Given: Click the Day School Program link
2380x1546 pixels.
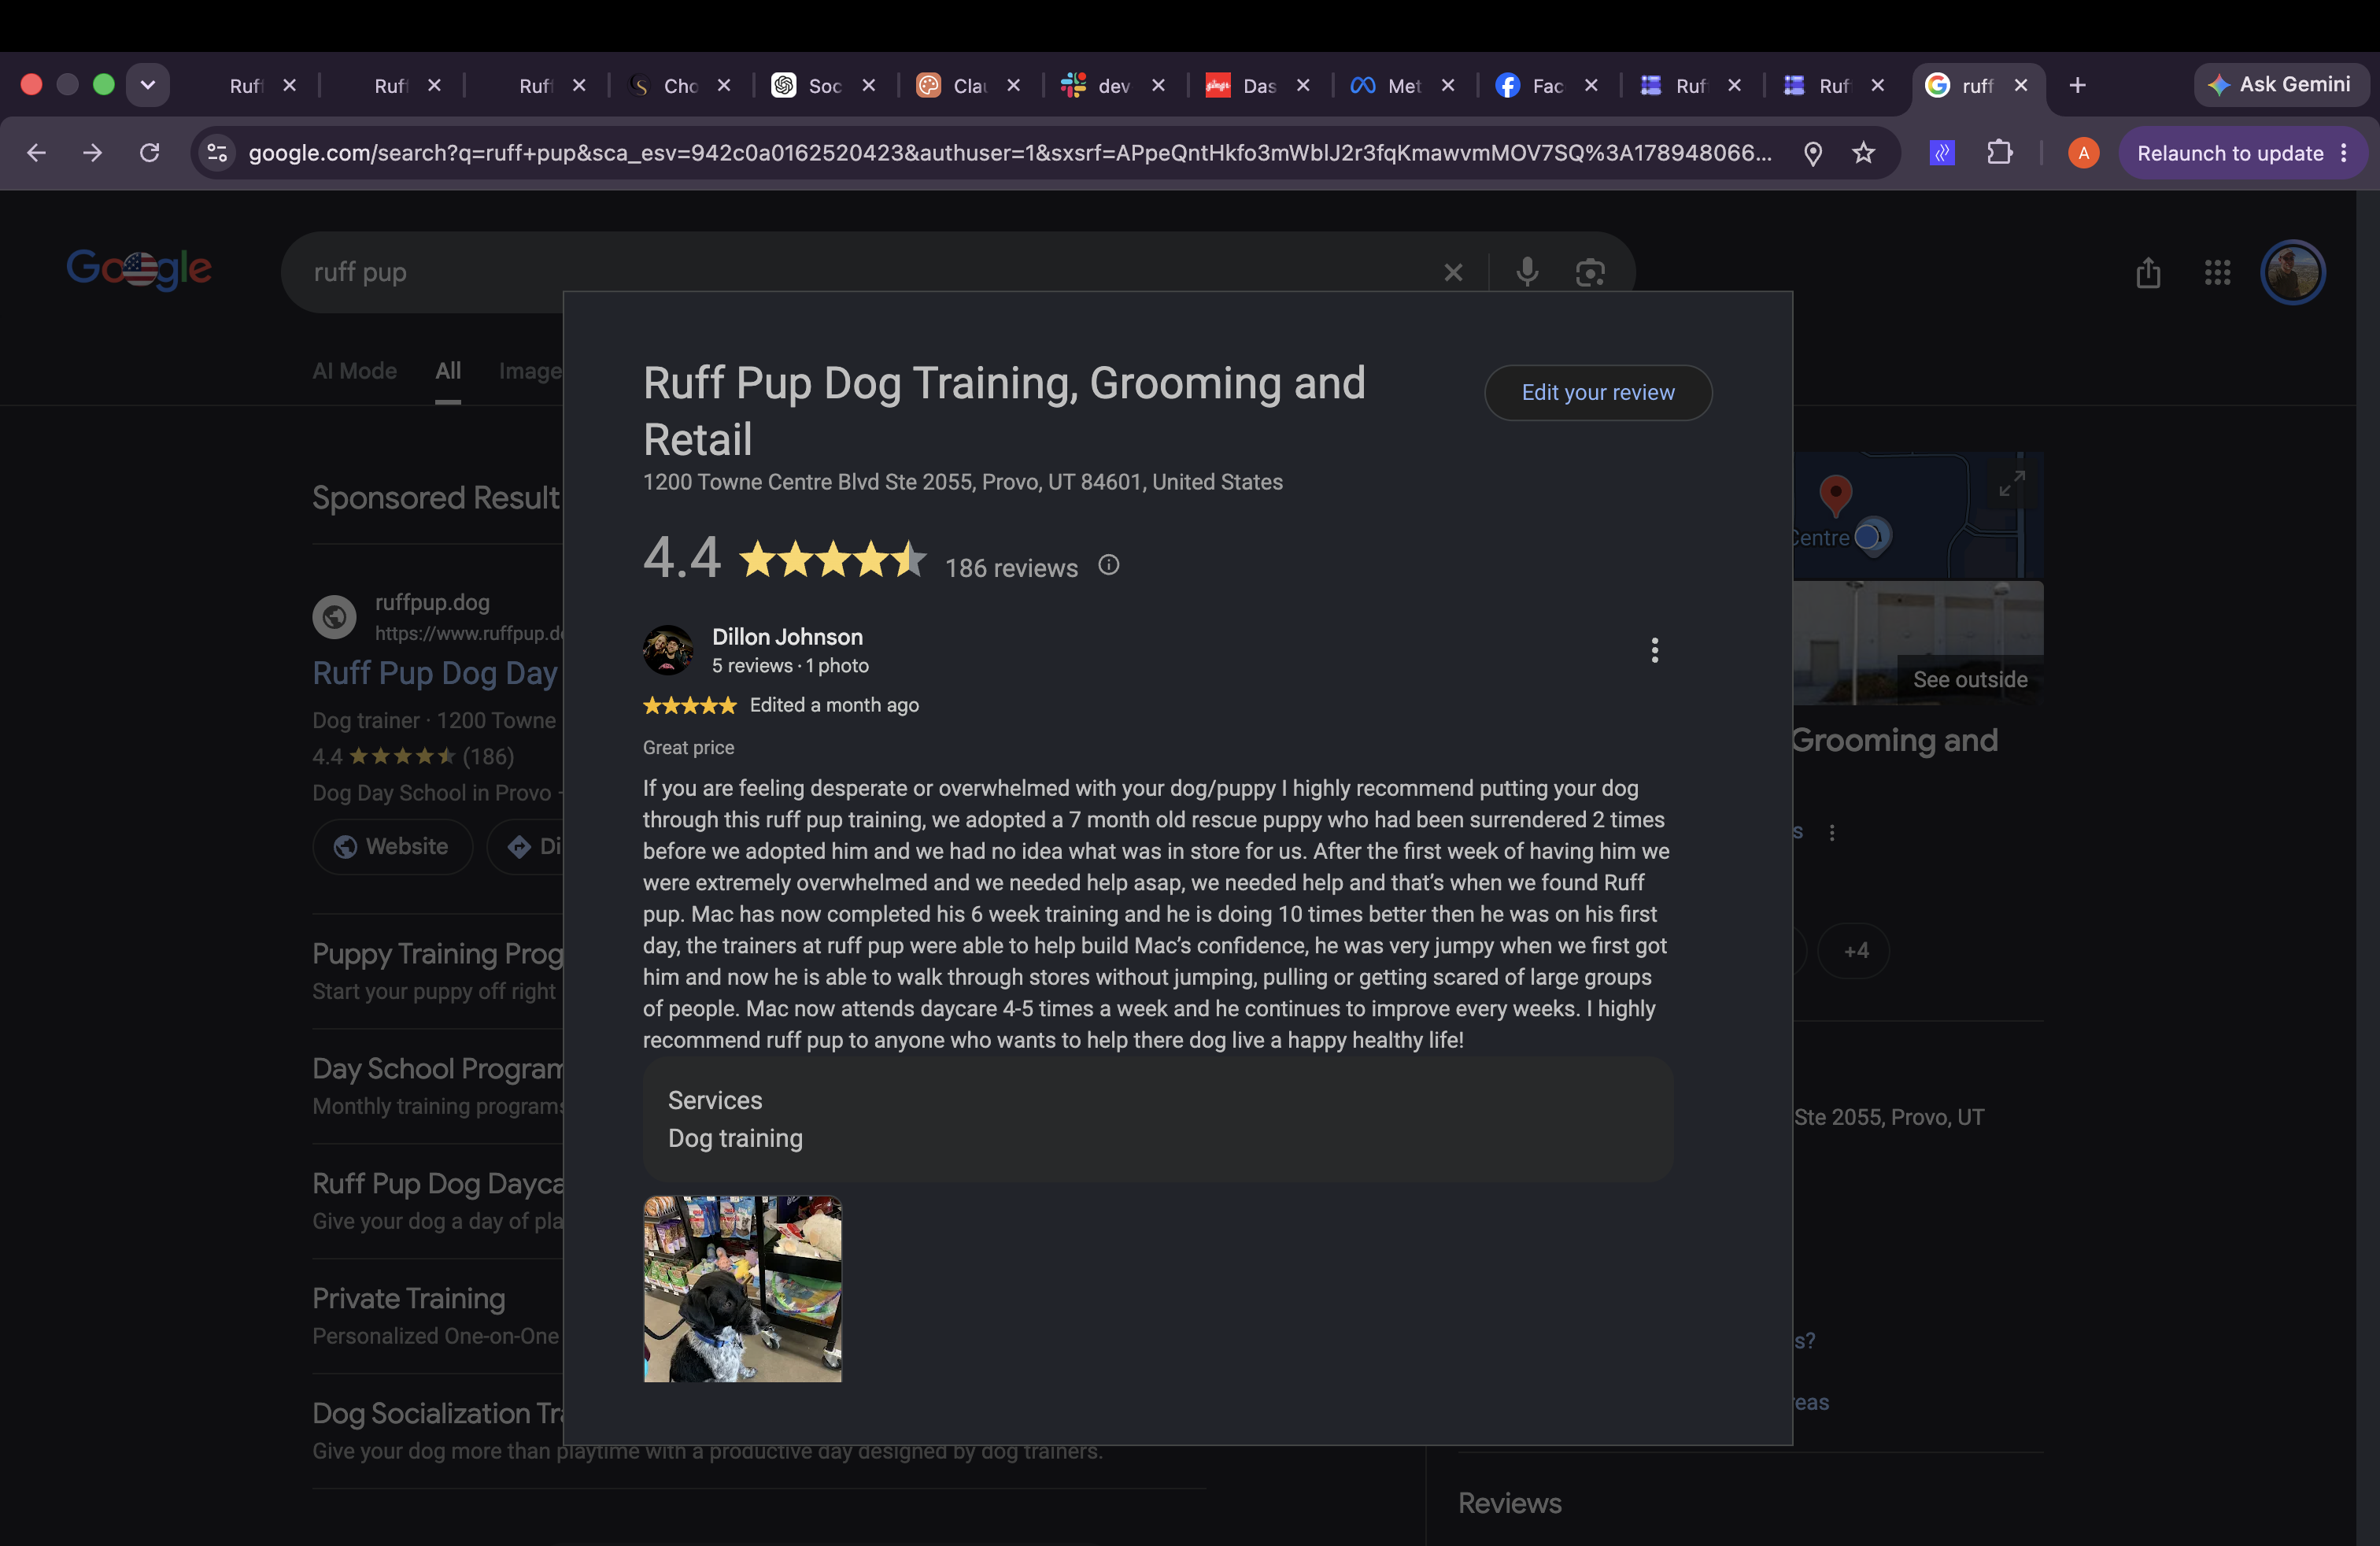Looking at the screenshot, I should click(x=438, y=1068).
